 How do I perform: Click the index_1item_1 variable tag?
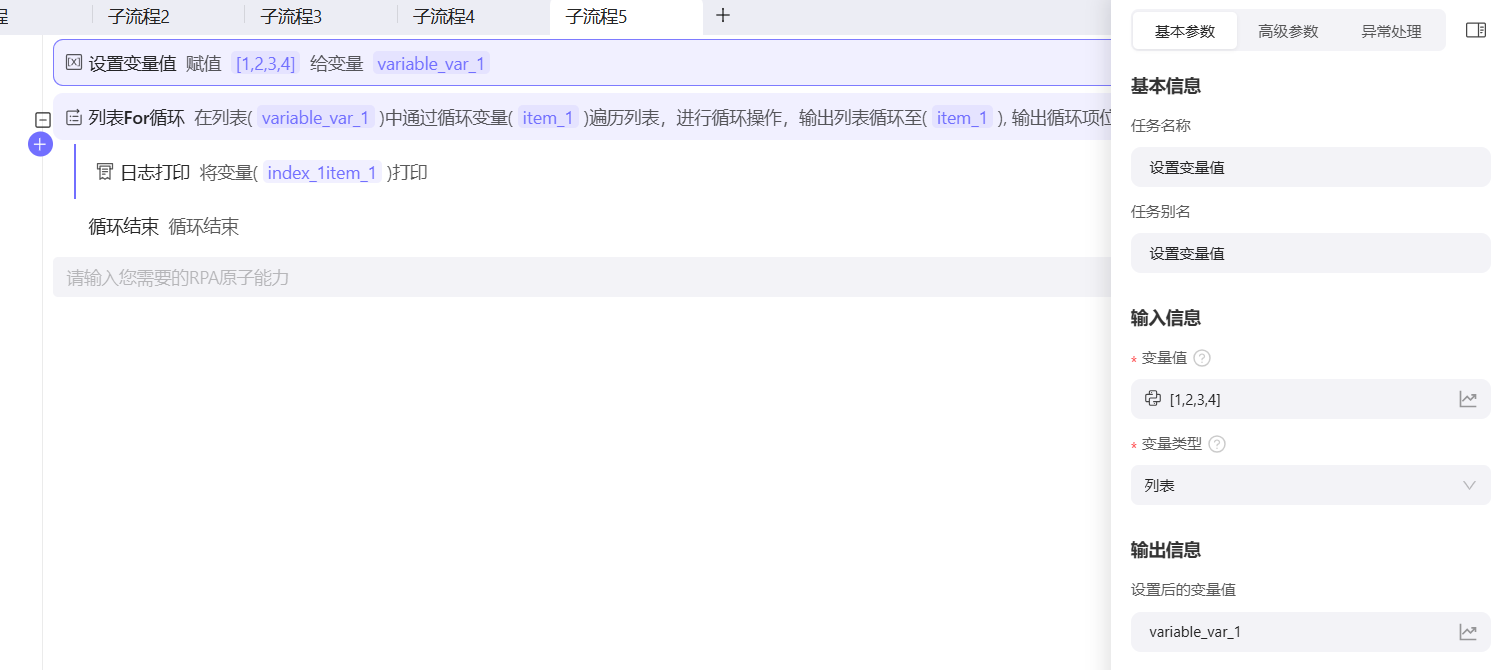point(322,173)
